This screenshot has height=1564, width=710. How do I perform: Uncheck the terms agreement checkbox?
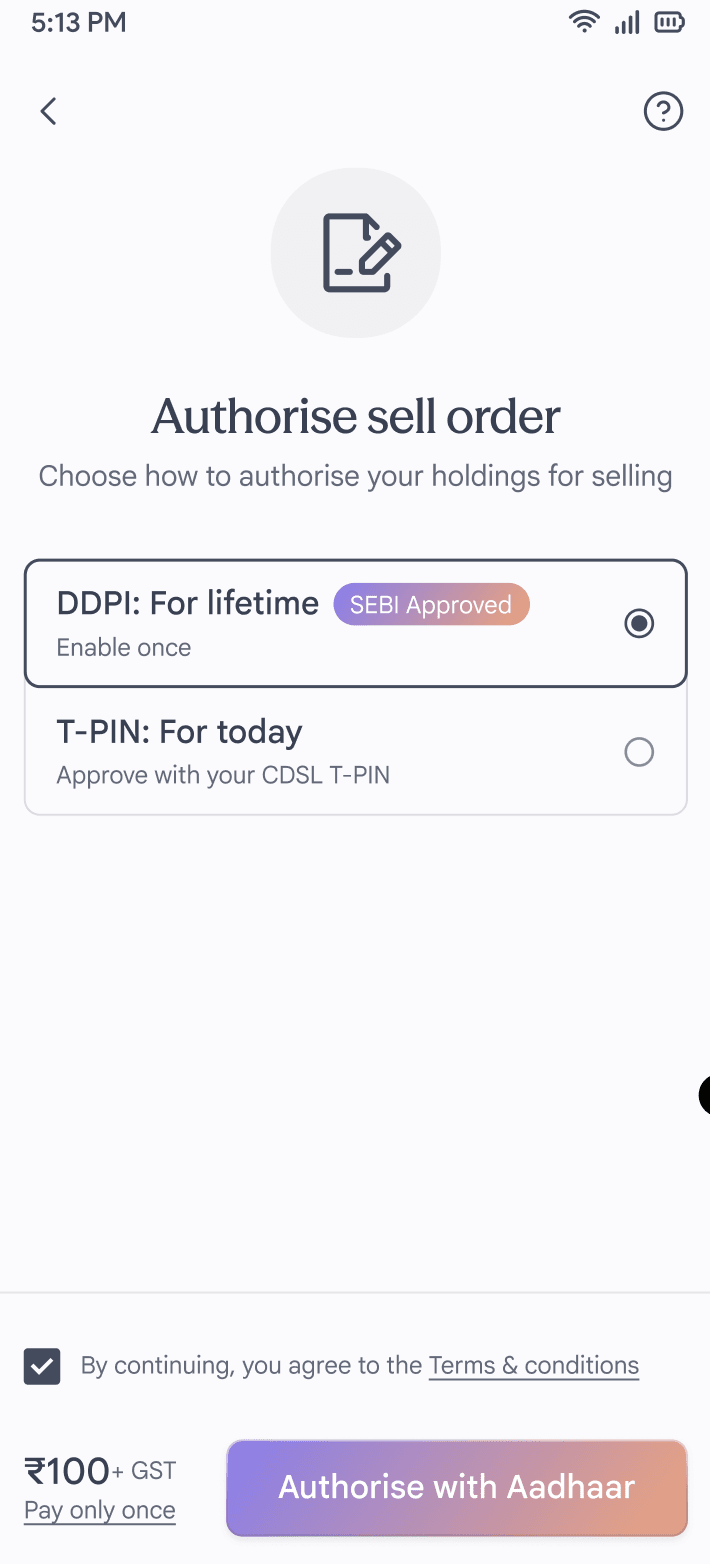[x=43, y=1366]
